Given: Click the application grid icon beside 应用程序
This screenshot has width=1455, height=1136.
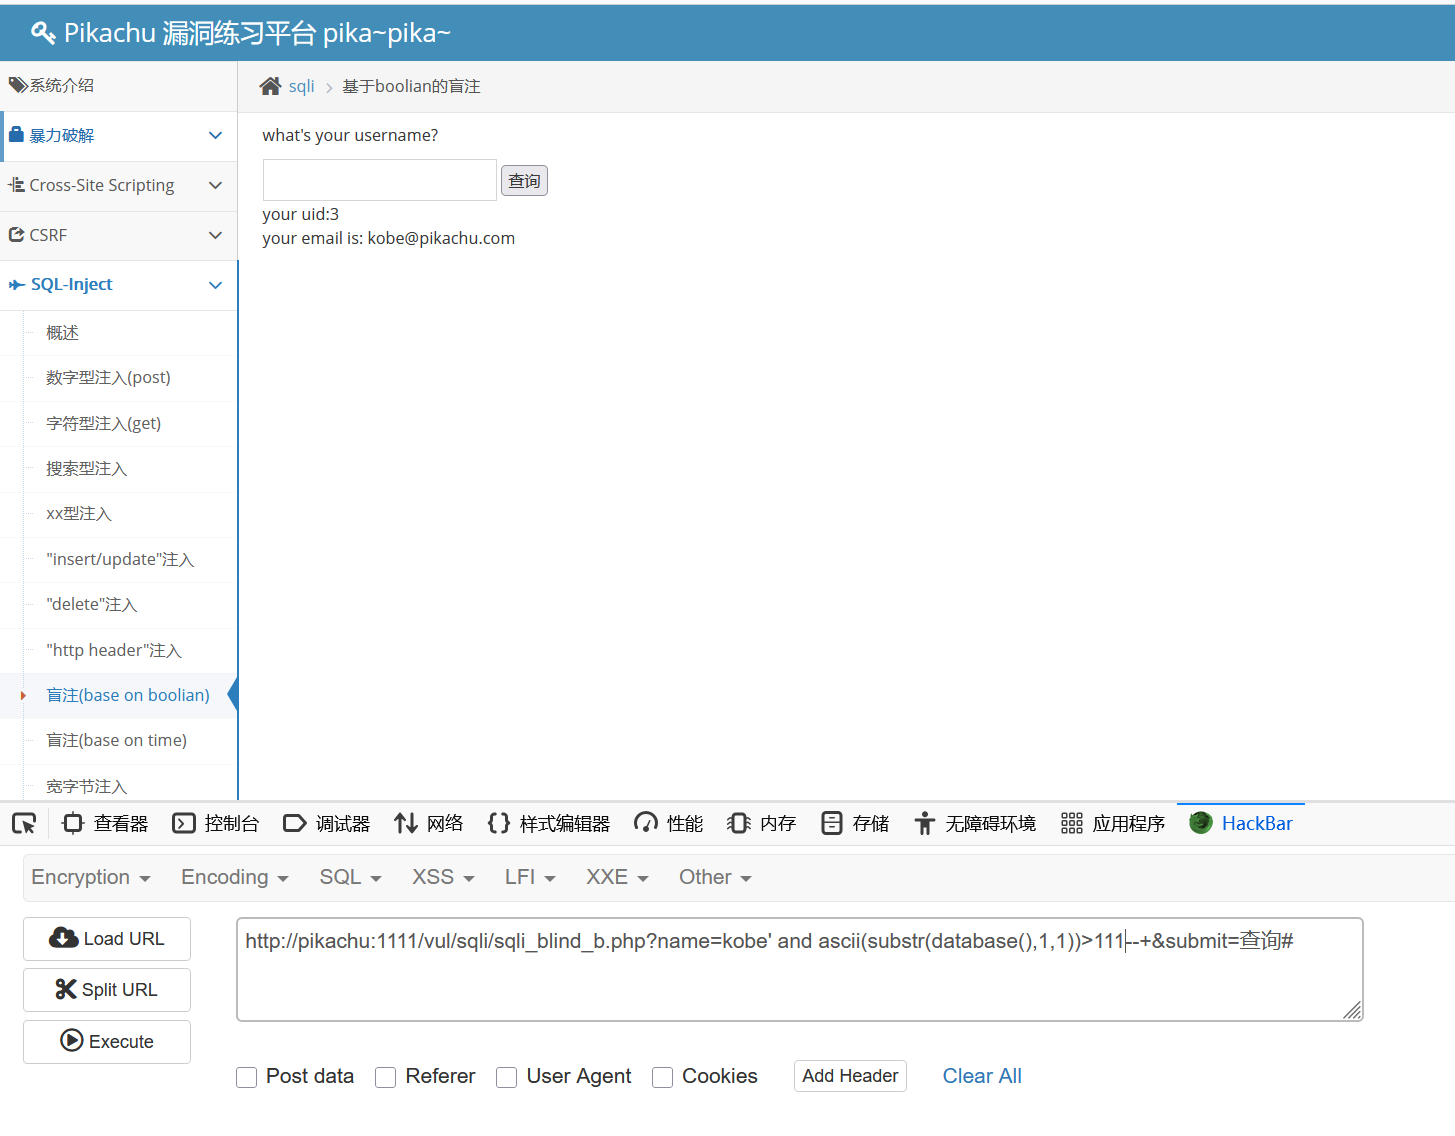Looking at the screenshot, I should 1072,823.
